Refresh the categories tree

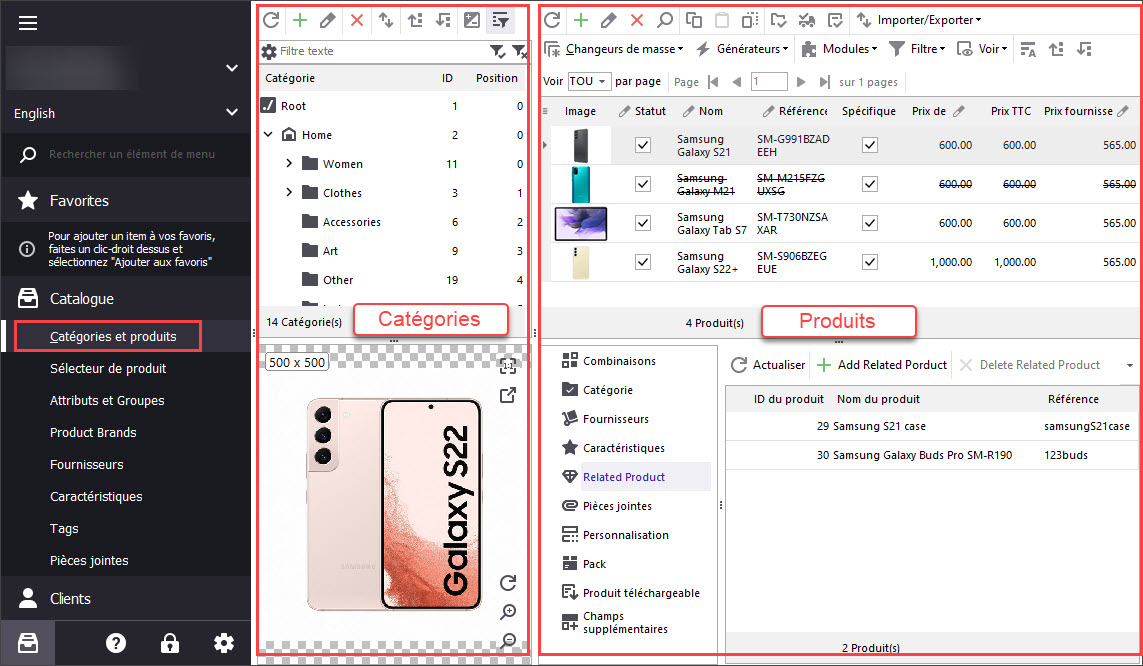tap(271, 20)
